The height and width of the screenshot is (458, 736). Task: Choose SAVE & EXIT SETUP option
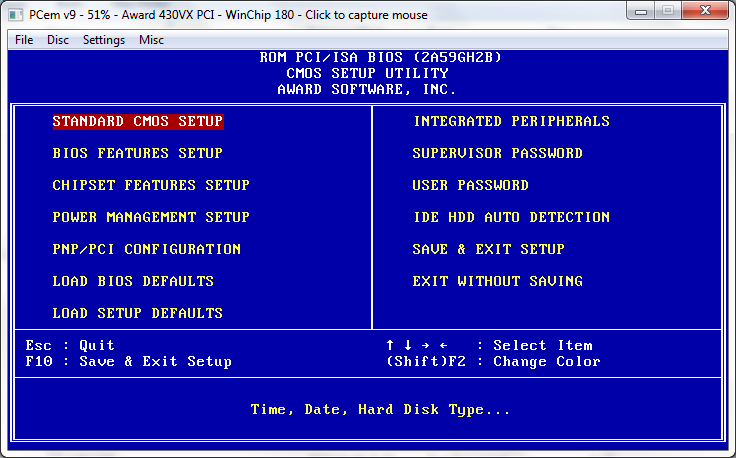[x=488, y=249]
